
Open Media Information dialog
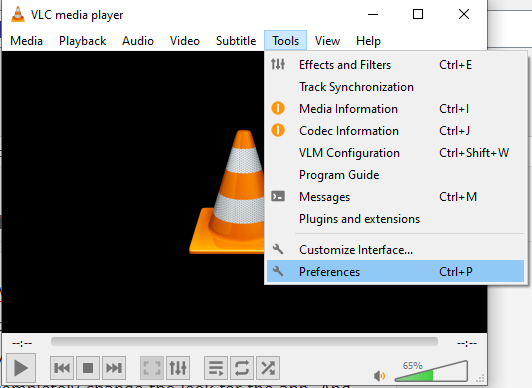click(x=396, y=109)
